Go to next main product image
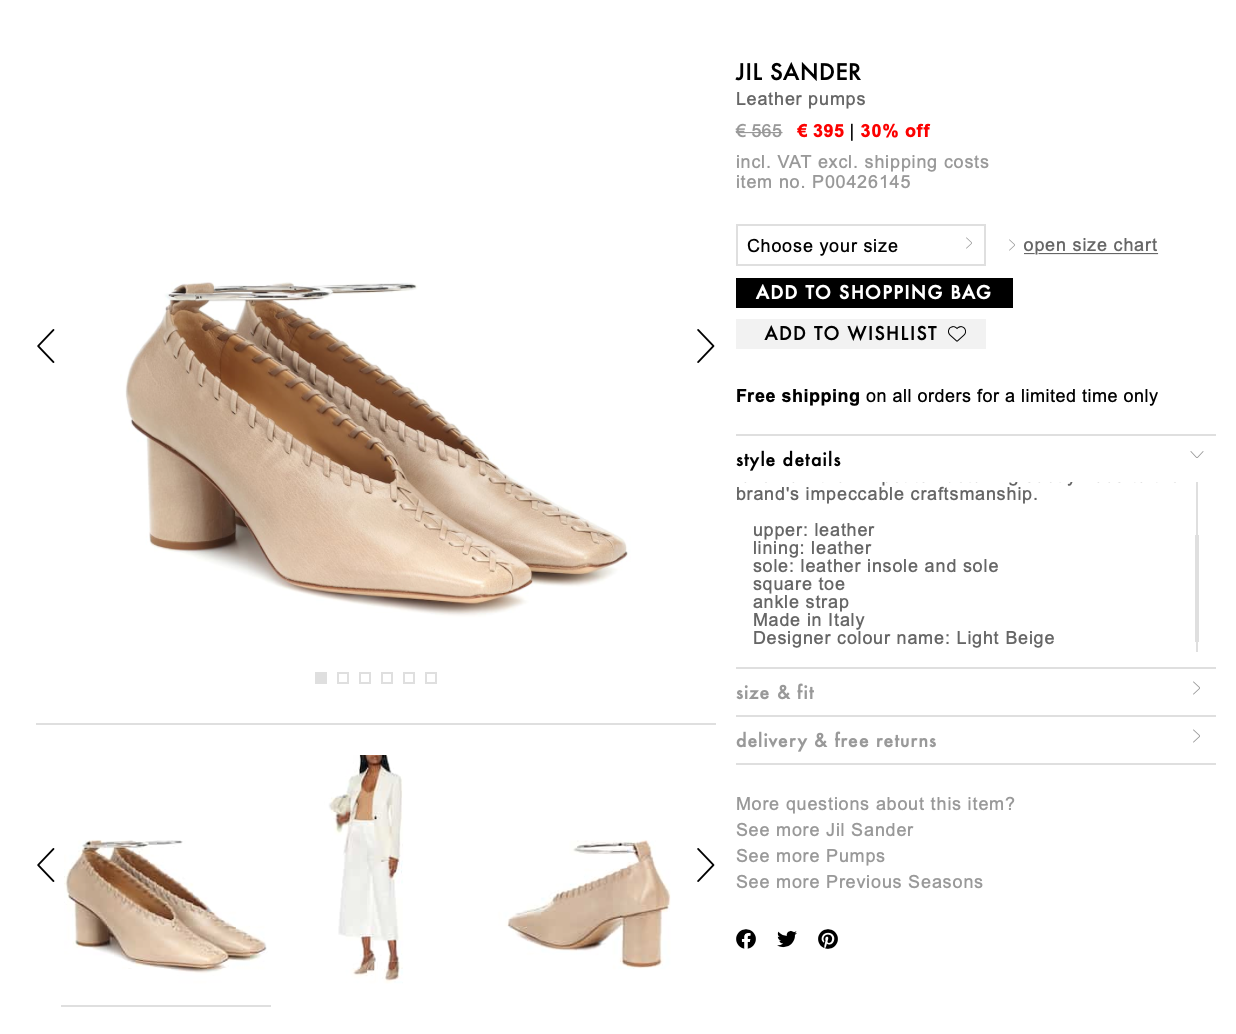 click(x=705, y=346)
